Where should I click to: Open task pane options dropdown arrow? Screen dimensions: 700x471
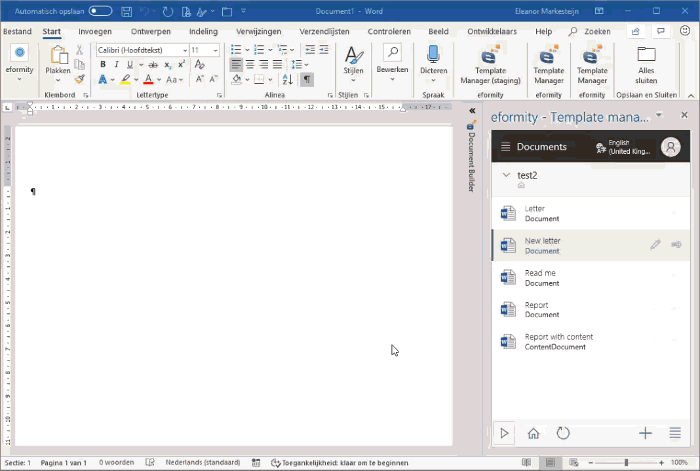coord(659,115)
